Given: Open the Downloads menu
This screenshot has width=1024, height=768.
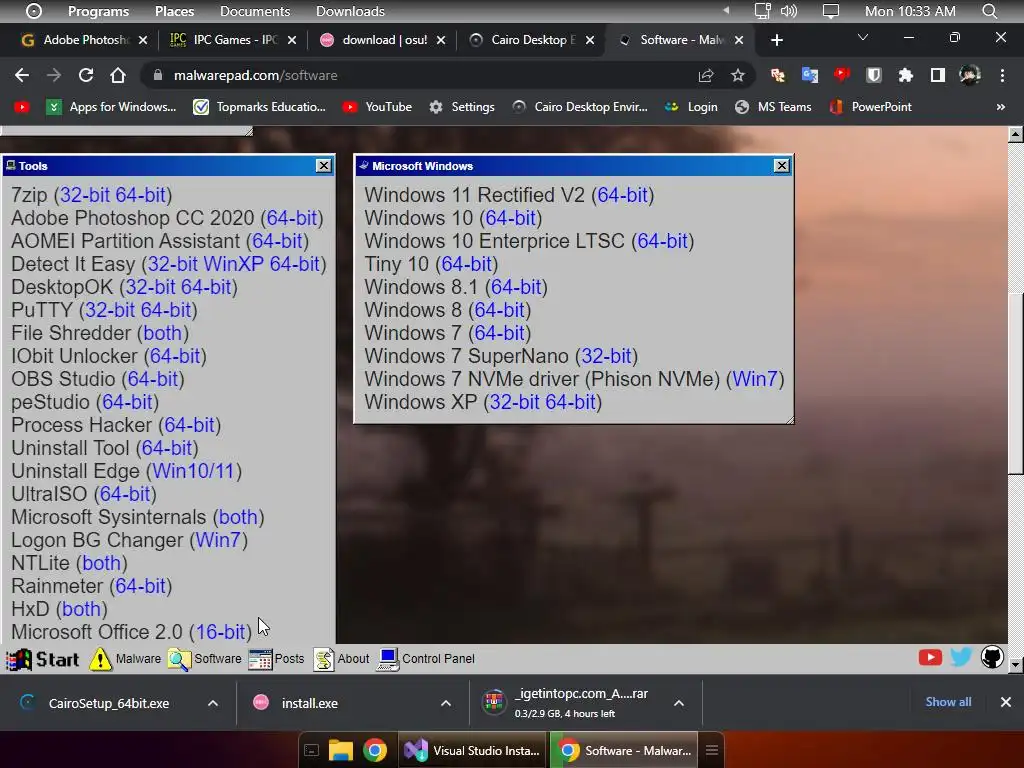Looking at the screenshot, I should click(350, 11).
